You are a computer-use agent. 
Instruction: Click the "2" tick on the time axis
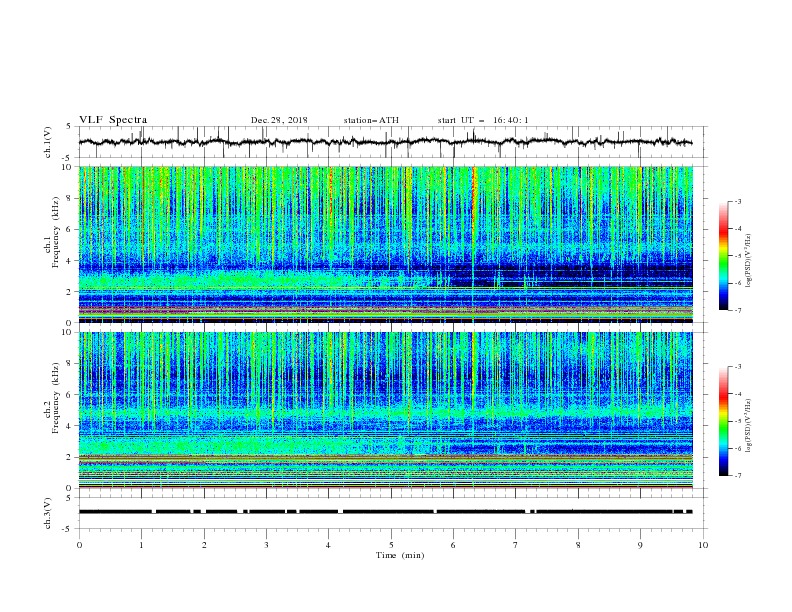pos(204,545)
